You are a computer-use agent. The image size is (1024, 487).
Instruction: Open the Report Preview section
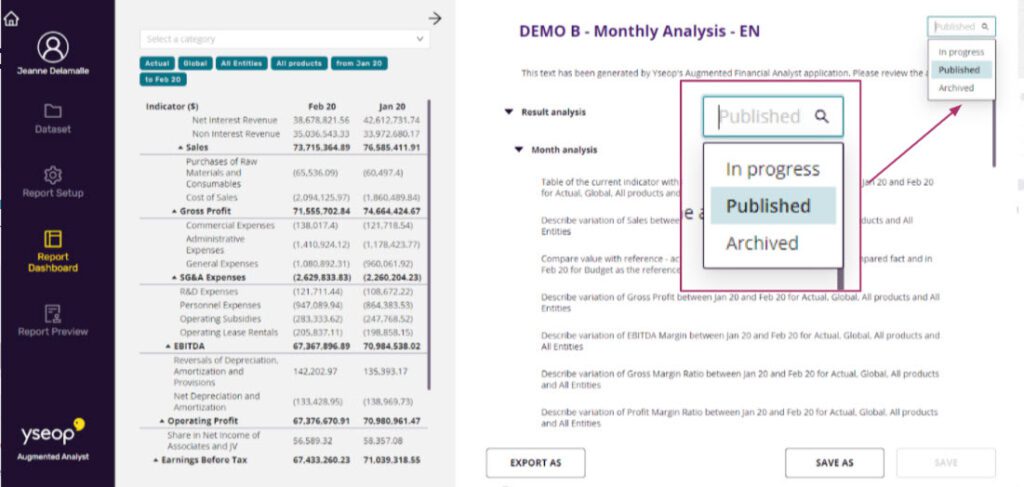tap(53, 321)
